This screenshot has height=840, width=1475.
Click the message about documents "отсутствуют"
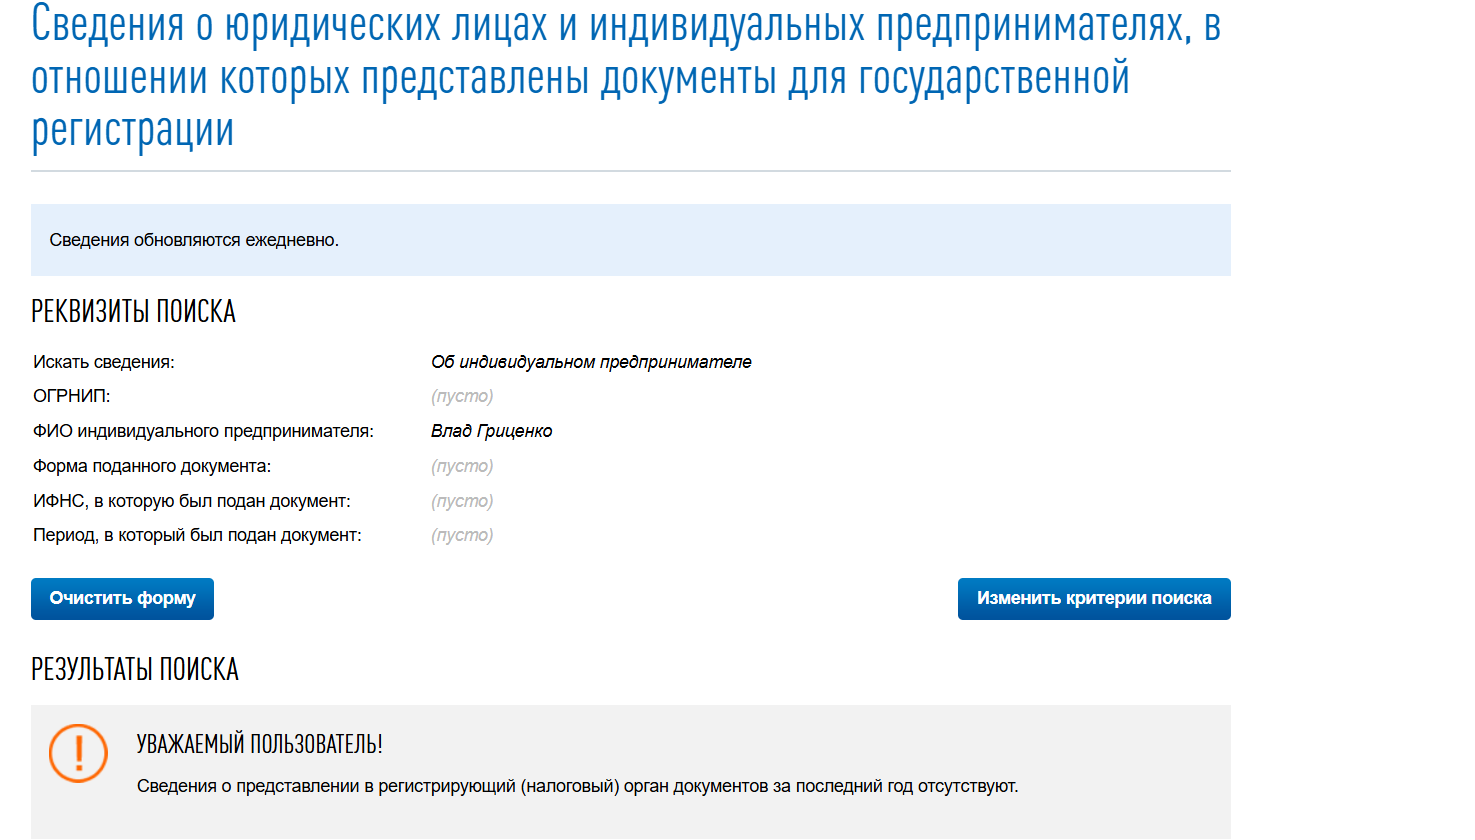click(x=577, y=786)
